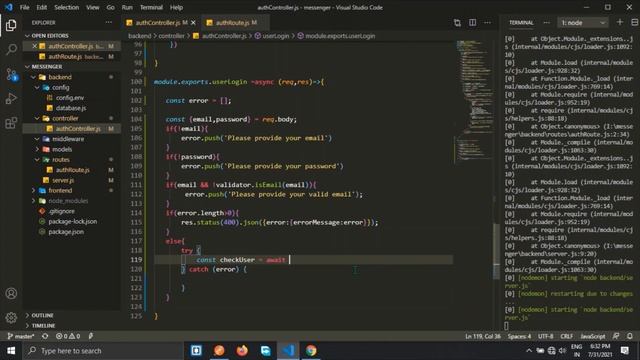Open package-lock.json file
640x360 pixels.
73,222
